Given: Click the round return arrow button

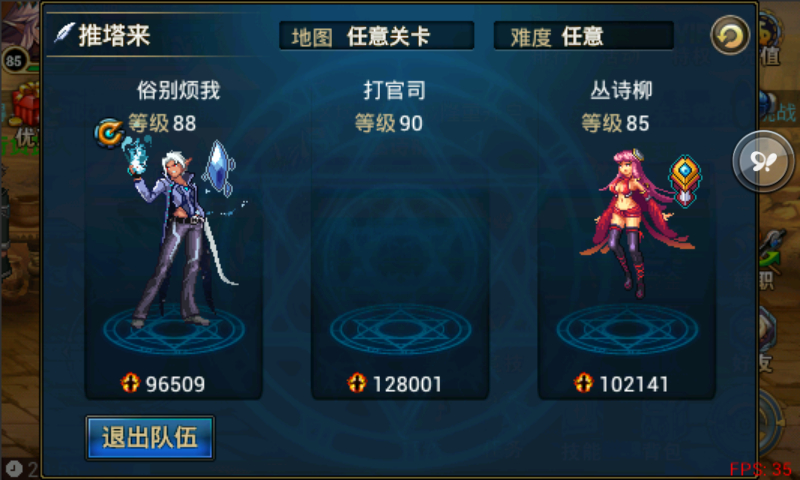Looking at the screenshot, I should click(730, 35).
